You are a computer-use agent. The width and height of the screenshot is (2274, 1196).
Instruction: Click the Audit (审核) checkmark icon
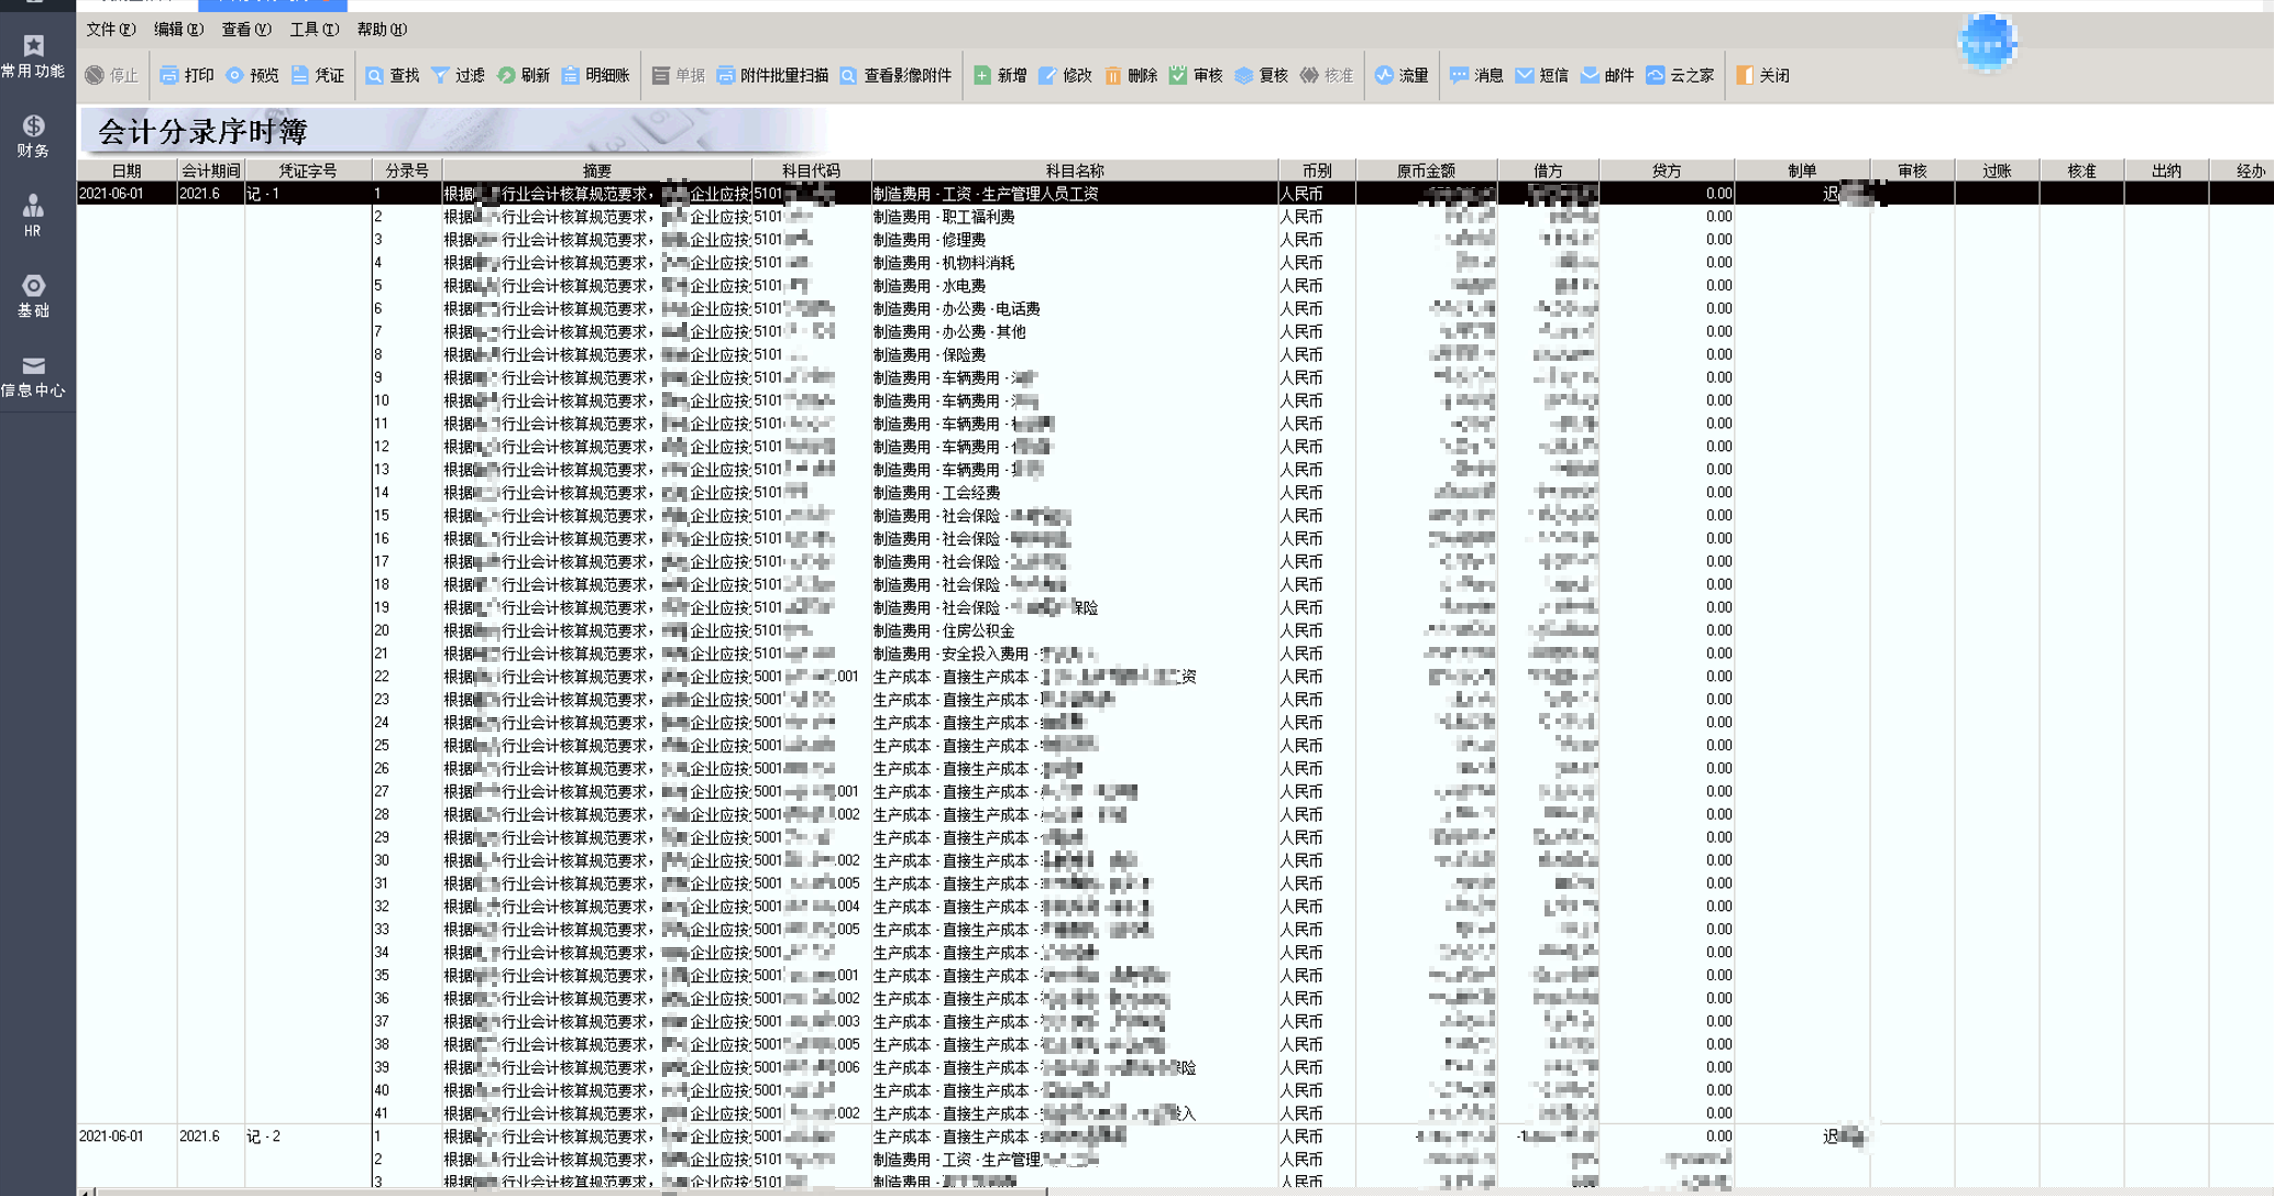[x=1178, y=75]
